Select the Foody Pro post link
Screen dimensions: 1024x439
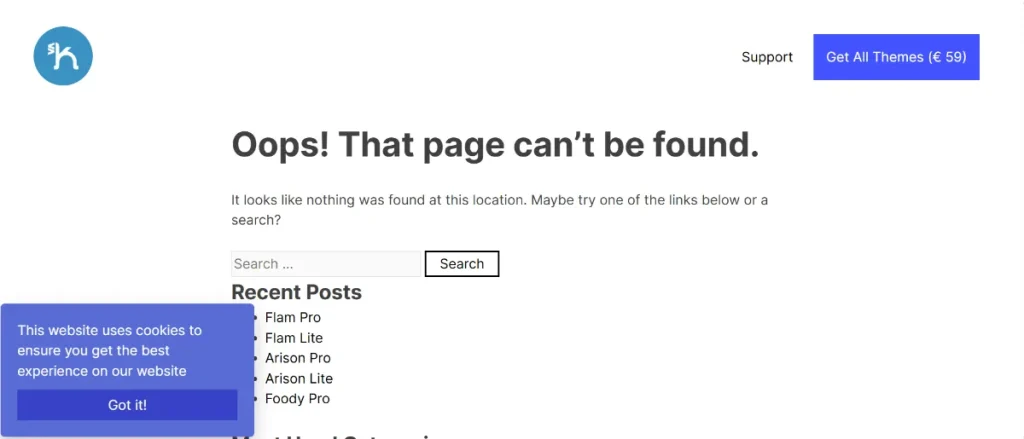297,398
